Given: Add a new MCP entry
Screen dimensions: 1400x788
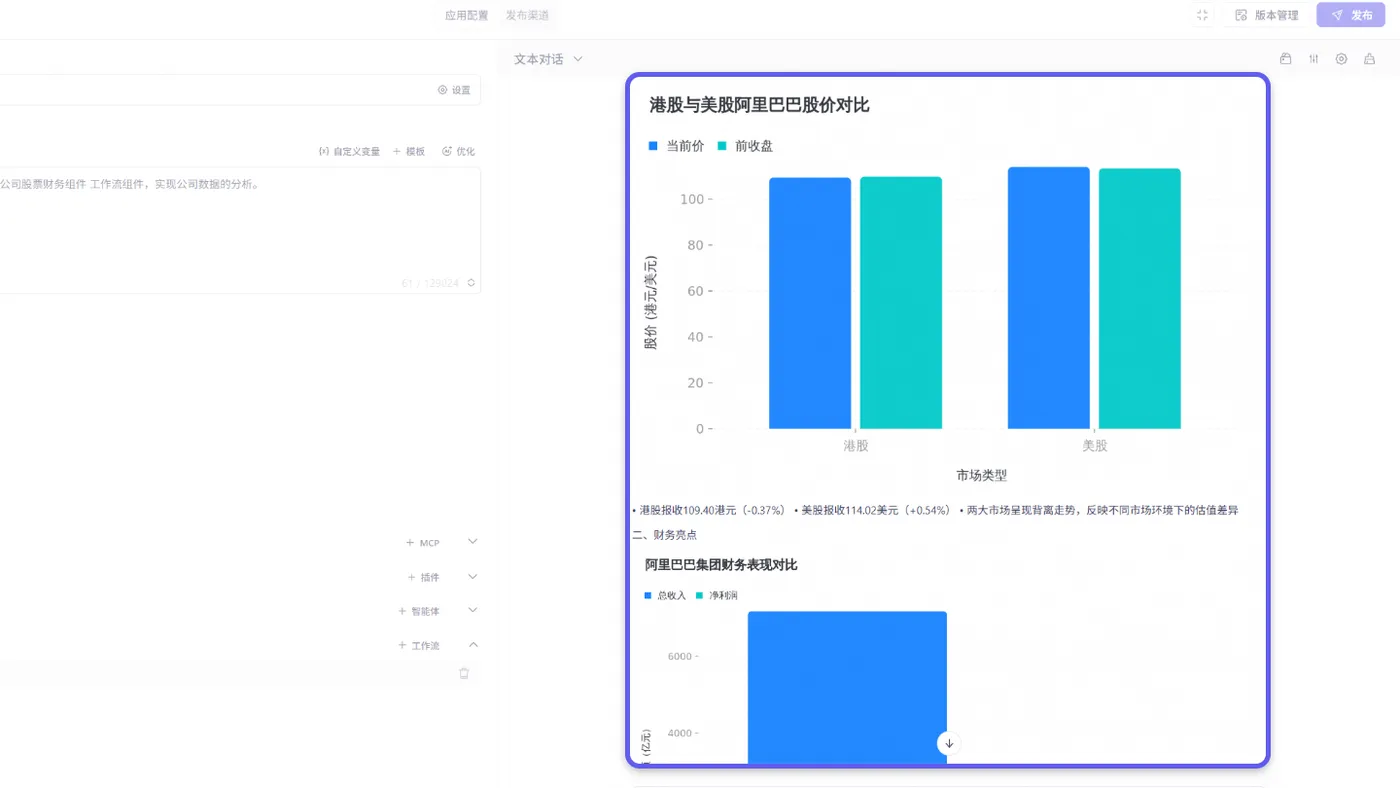Looking at the screenshot, I should pos(422,543).
